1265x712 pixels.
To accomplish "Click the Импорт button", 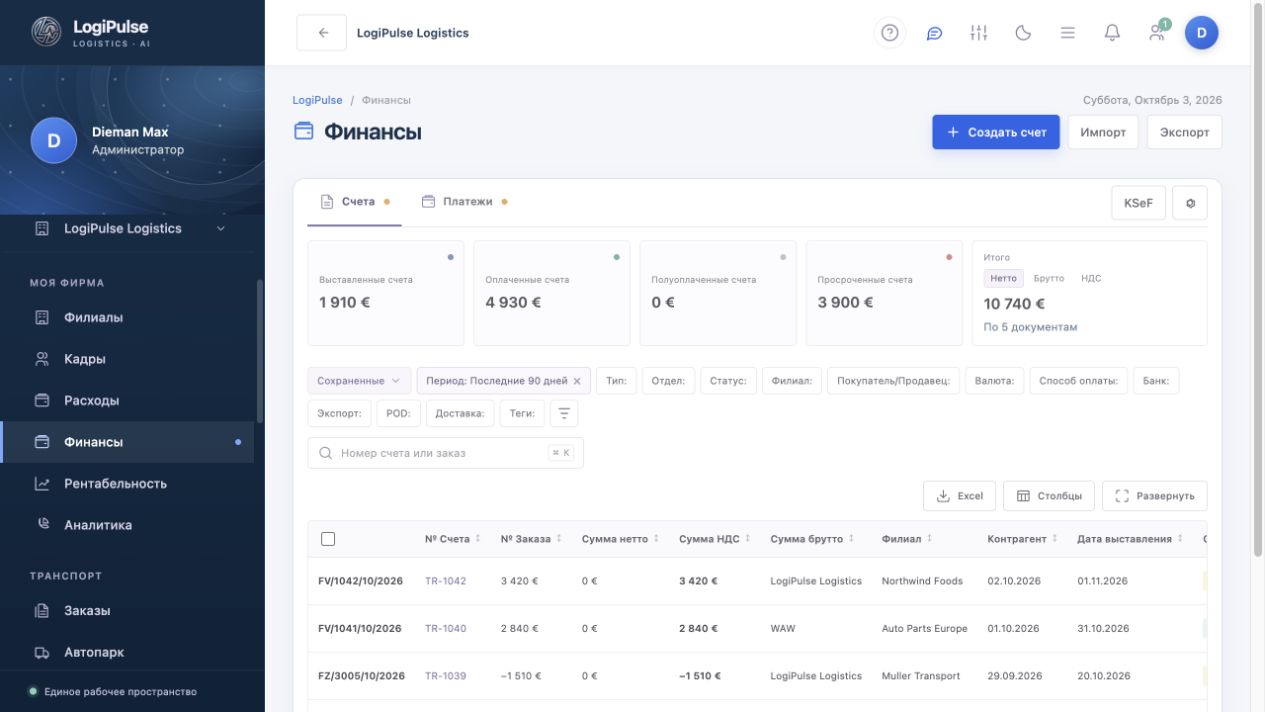I will (1103, 132).
